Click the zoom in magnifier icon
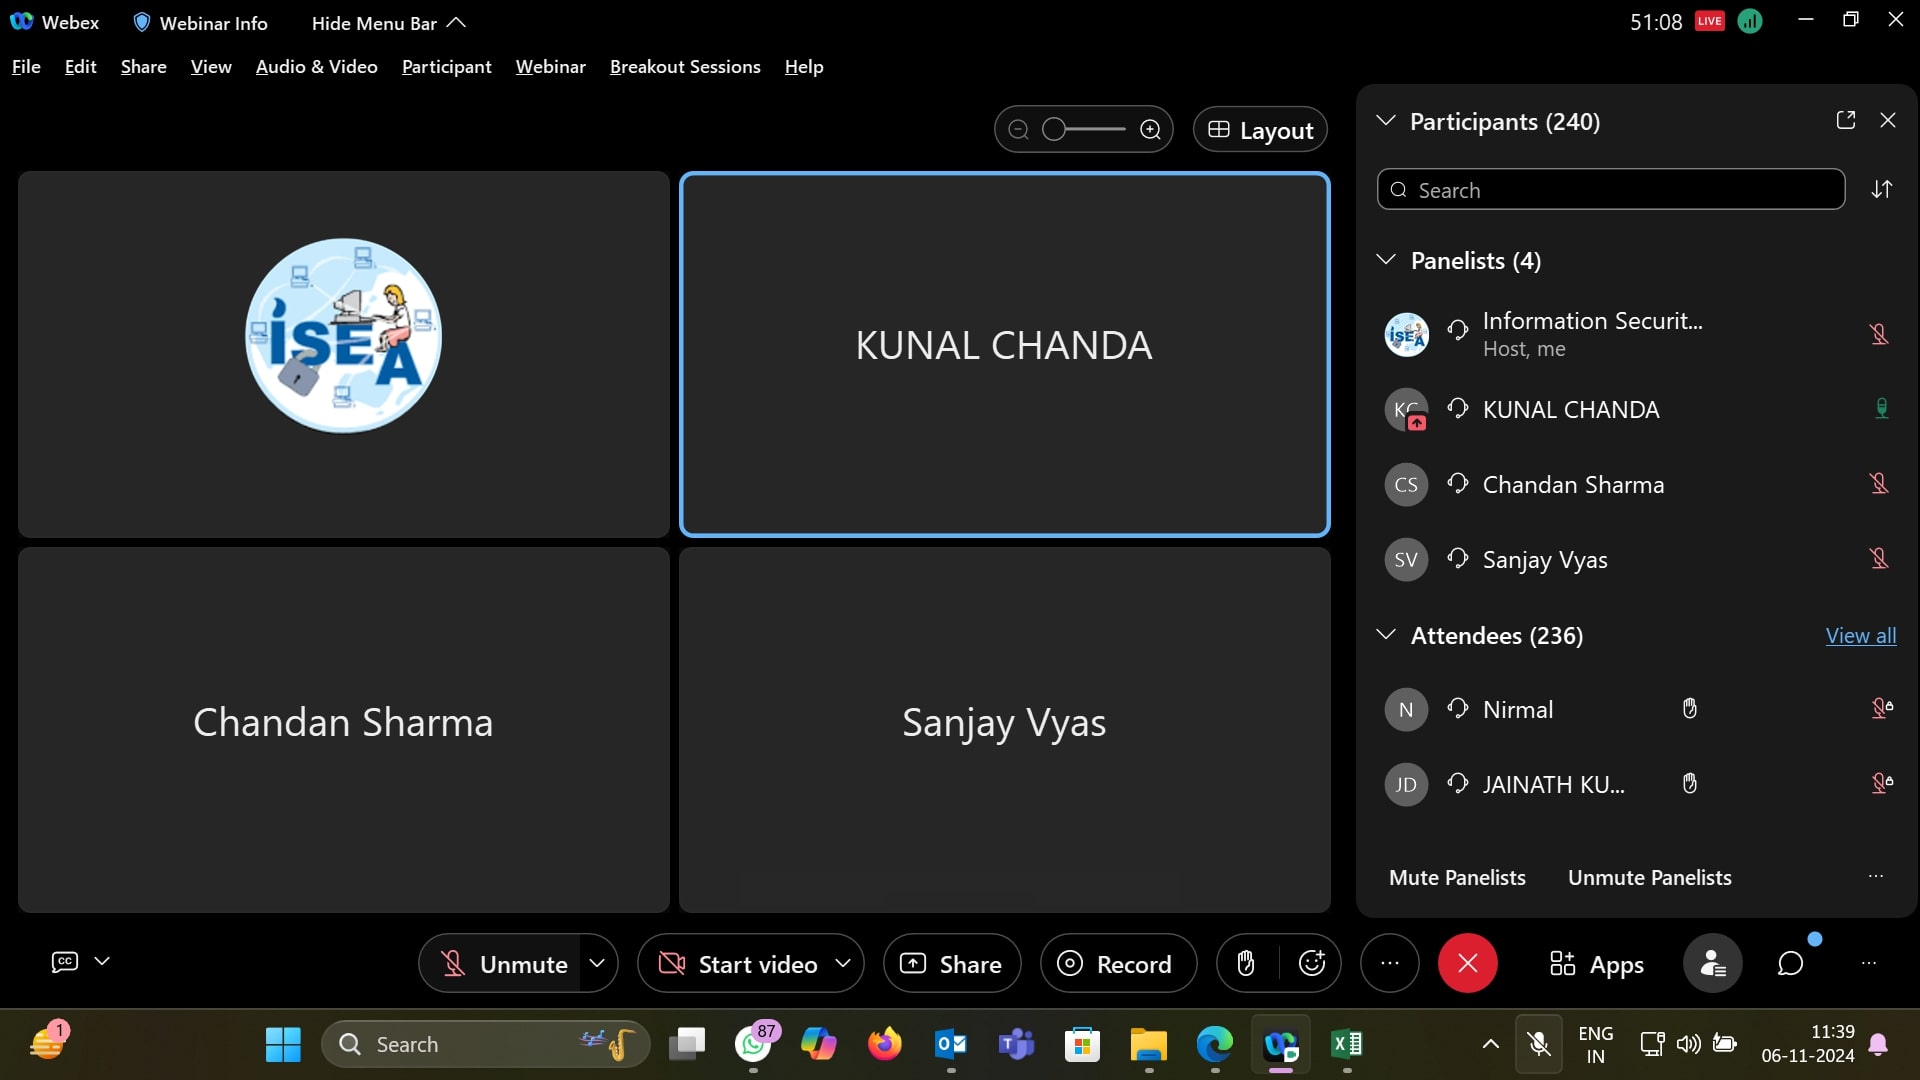Screen dimensions: 1920x1080 (1151, 130)
